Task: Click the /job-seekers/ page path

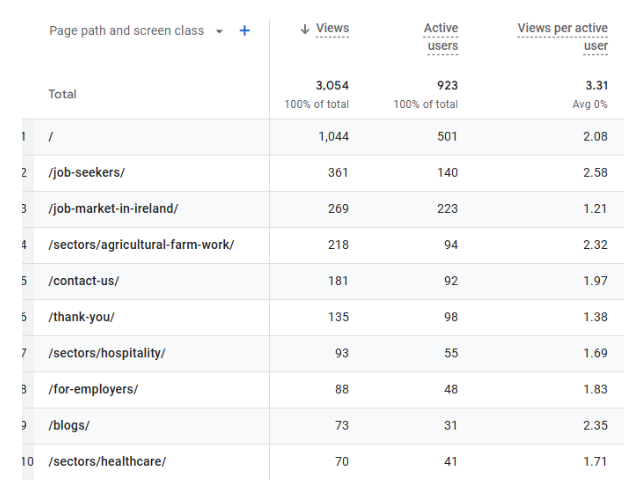Action: 86,172
